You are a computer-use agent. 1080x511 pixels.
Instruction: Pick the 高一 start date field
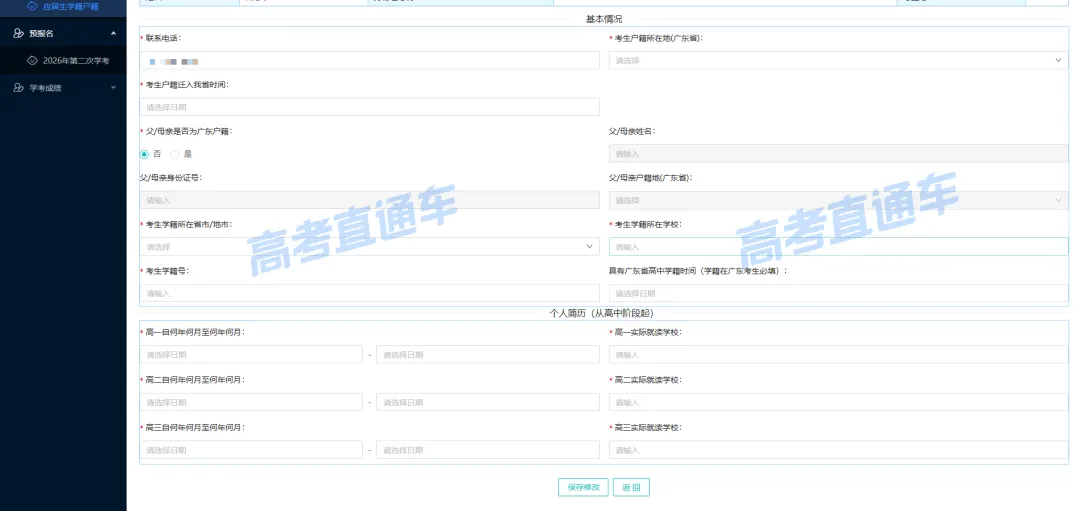pos(251,355)
